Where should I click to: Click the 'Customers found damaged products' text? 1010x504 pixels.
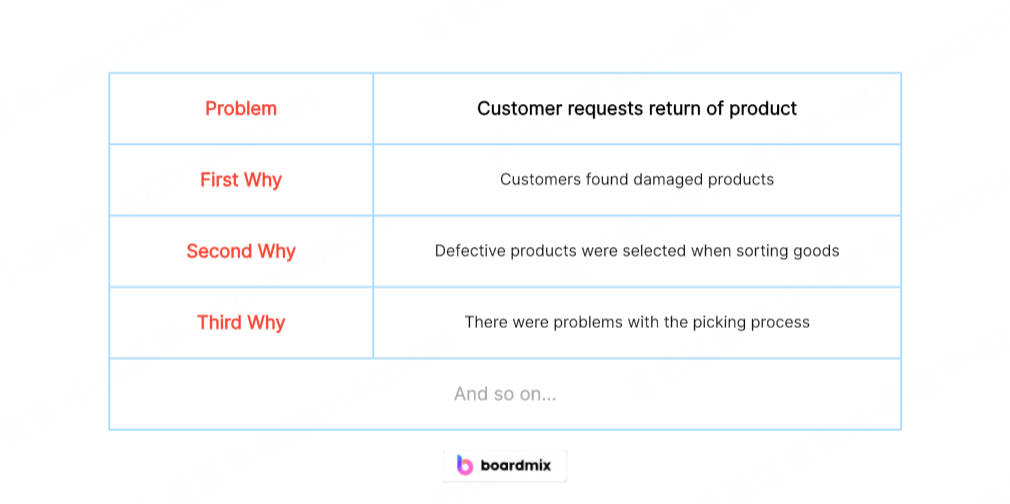tap(637, 179)
